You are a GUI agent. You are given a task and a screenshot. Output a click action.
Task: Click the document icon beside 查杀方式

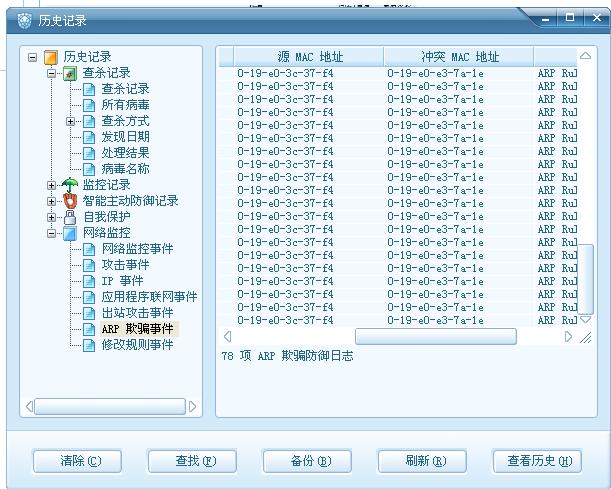click(89, 121)
